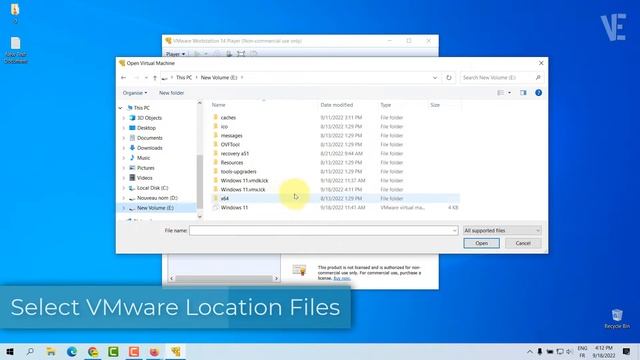Select the caches folder
Image resolution: width=640 pixels, height=360 pixels.
click(x=228, y=118)
